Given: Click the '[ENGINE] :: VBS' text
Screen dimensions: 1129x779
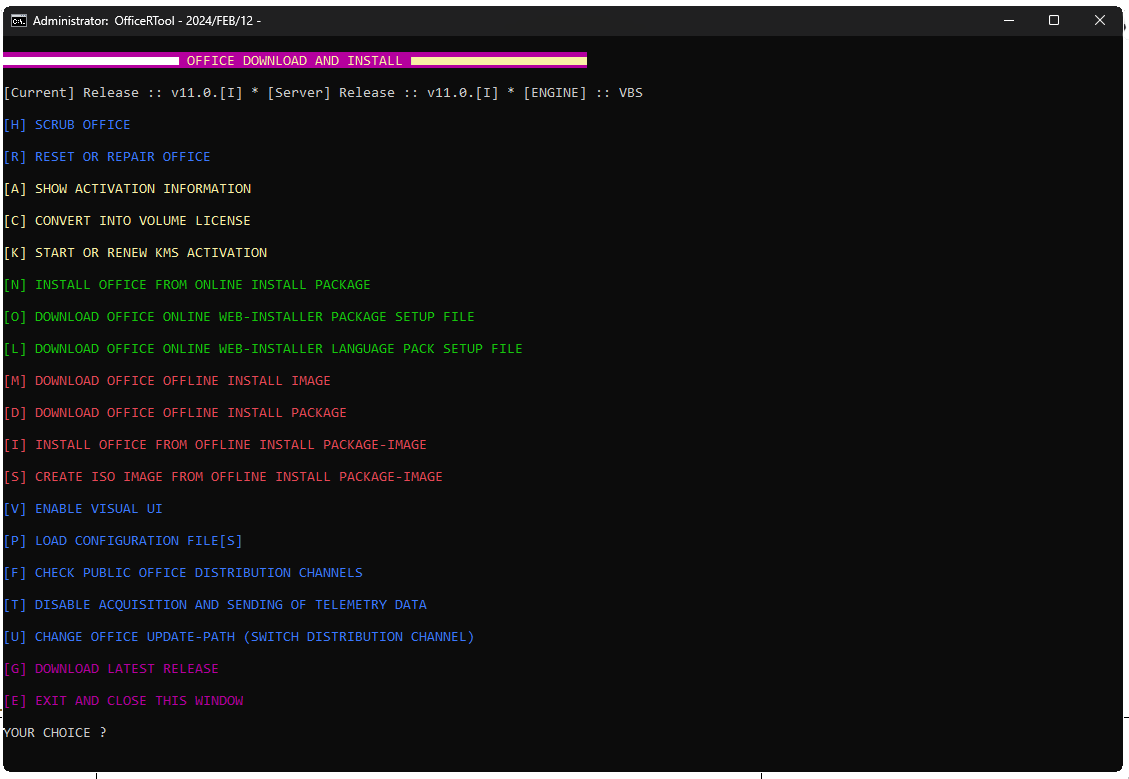Looking at the screenshot, I should 583,93.
